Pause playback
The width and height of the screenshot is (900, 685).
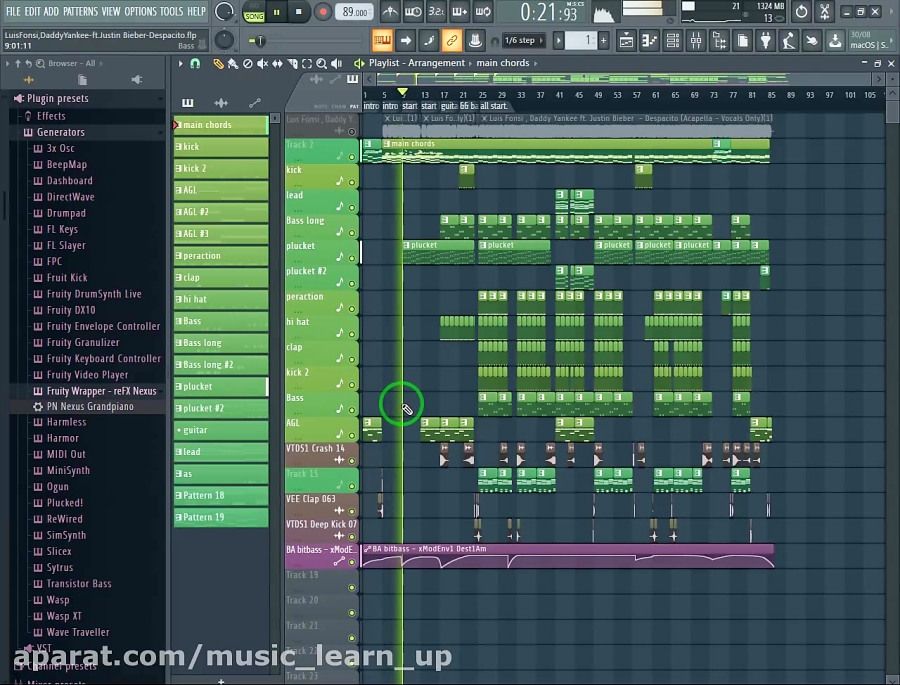[277, 12]
